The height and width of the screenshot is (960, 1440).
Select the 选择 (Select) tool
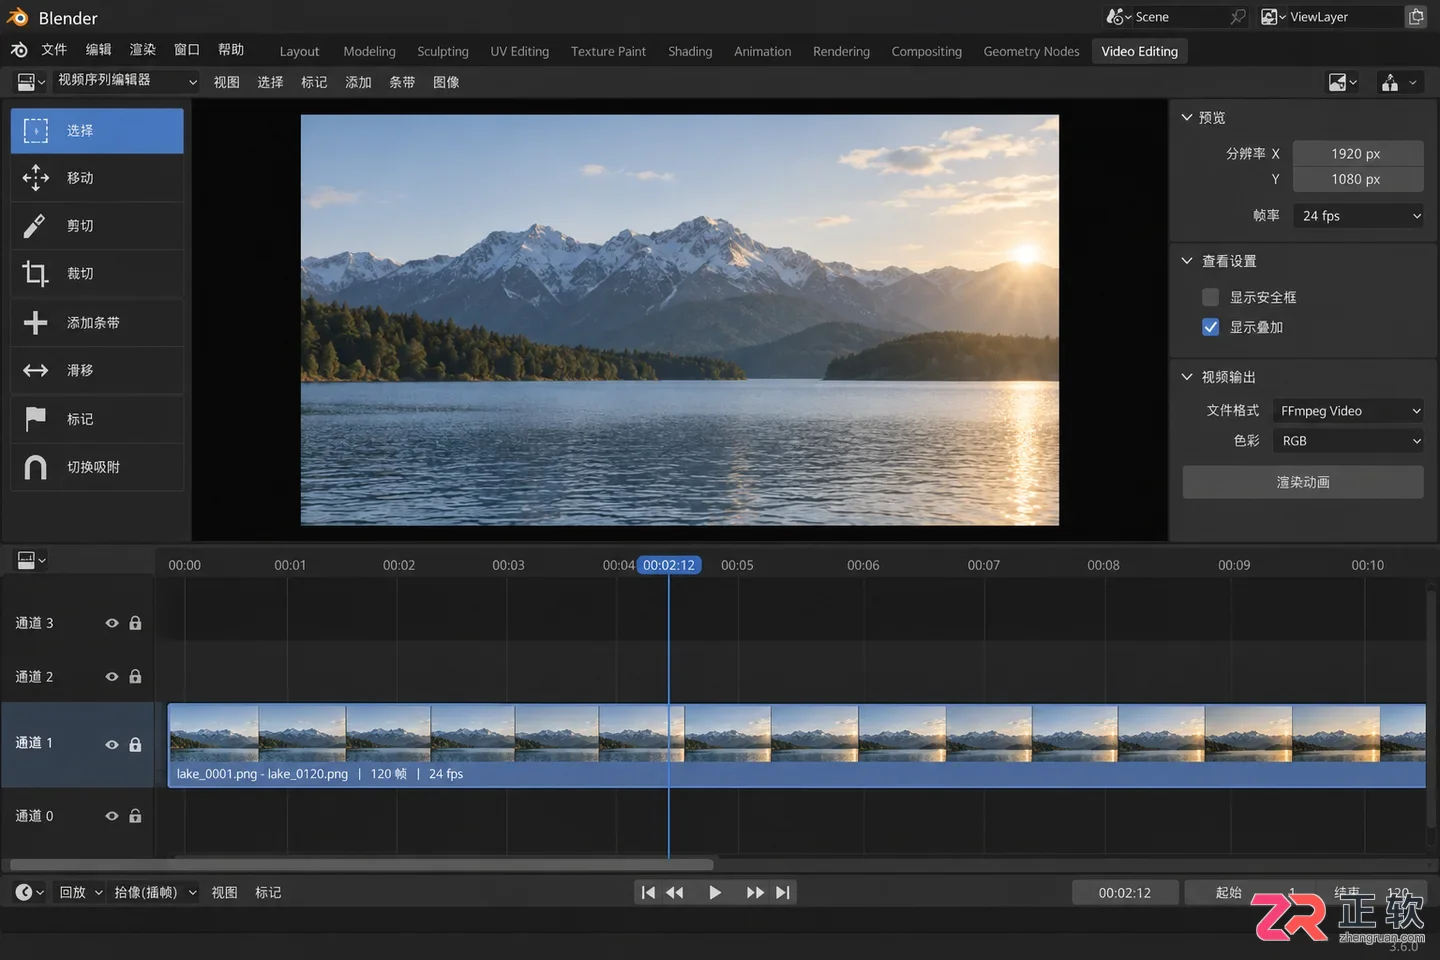(97, 131)
